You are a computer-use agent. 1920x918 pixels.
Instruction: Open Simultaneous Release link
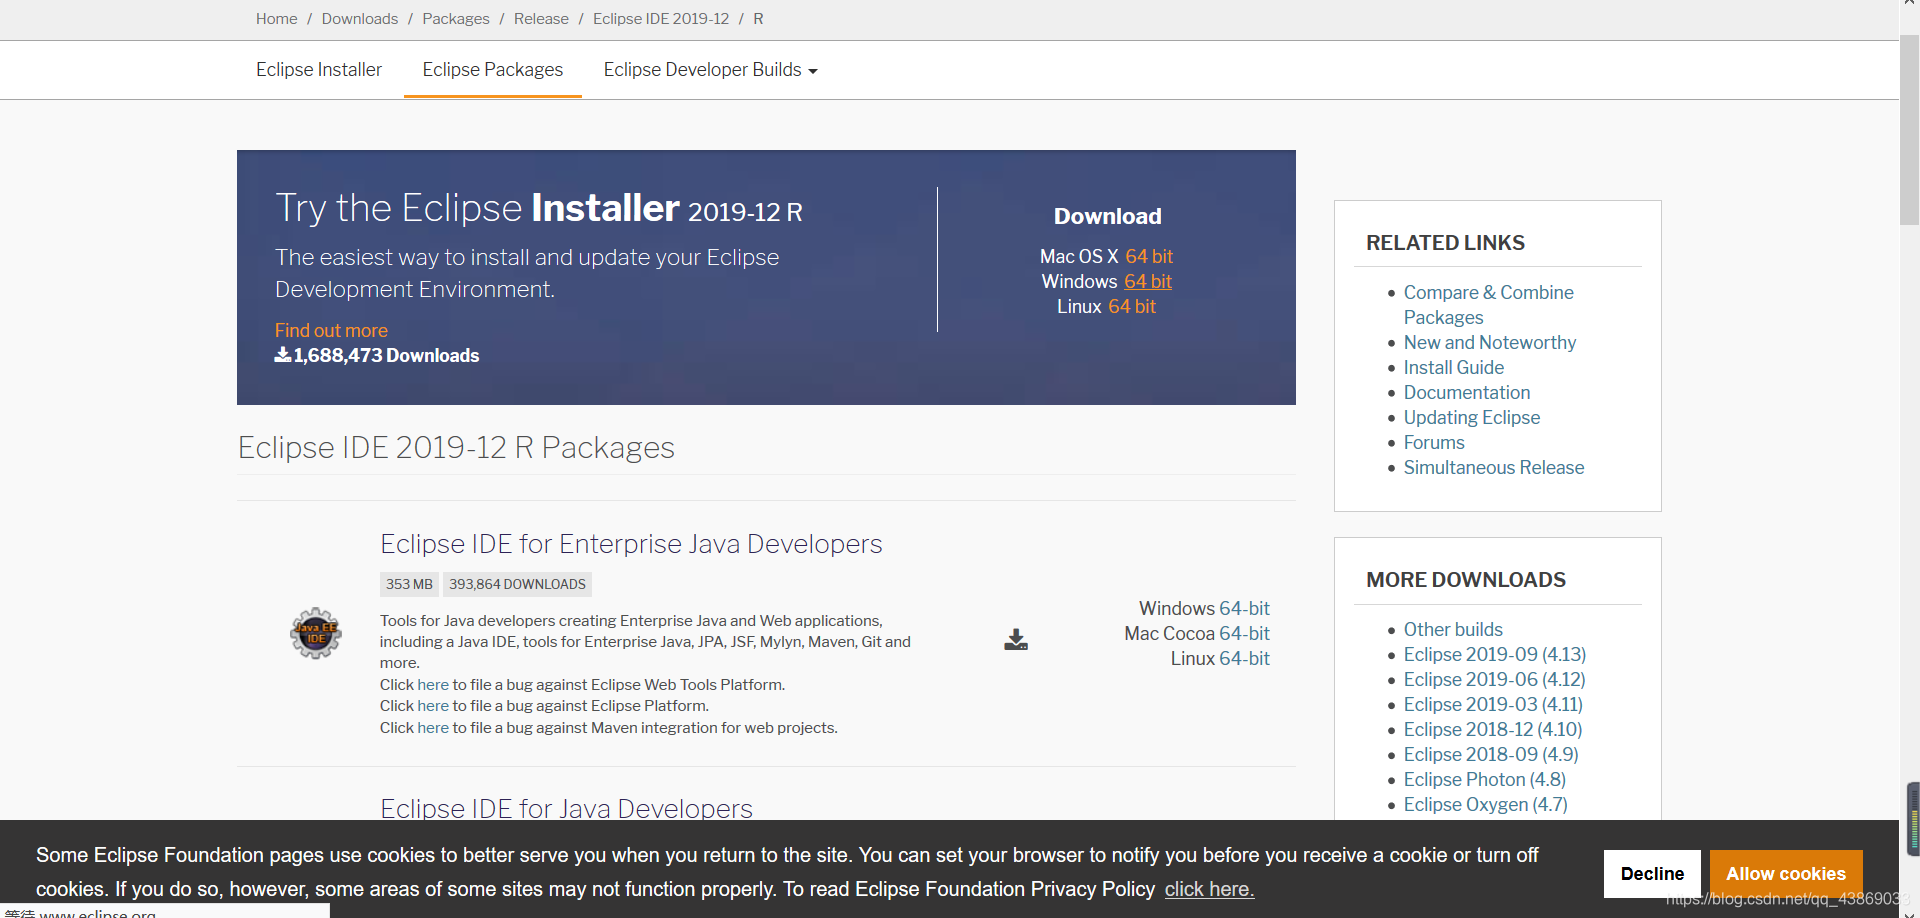click(x=1494, y=468)
